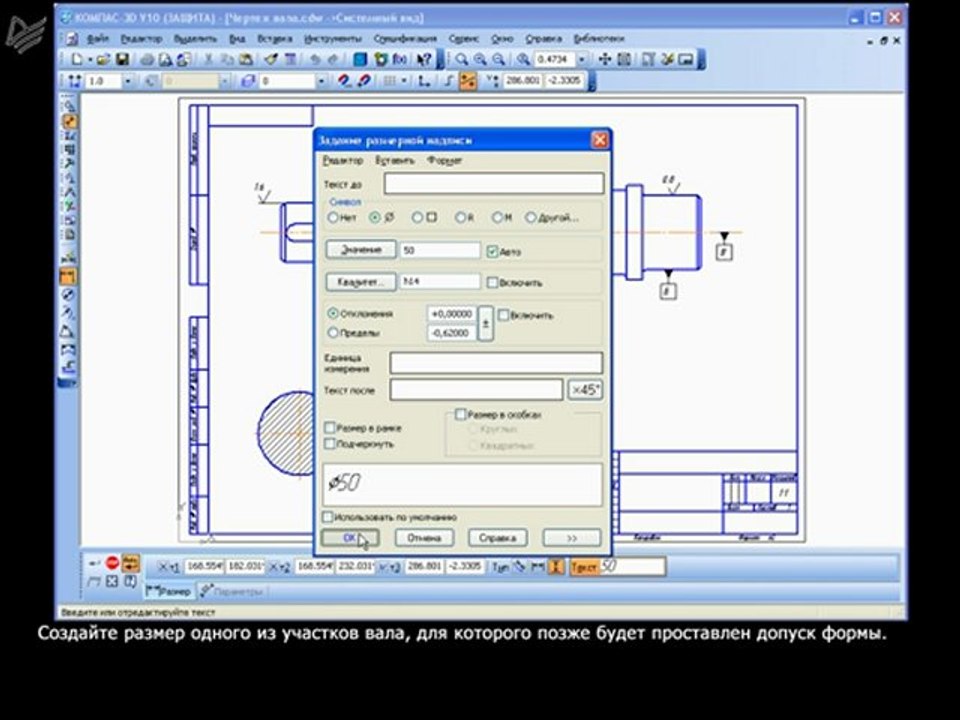Click the Cut scissors icon

[208, 59]
